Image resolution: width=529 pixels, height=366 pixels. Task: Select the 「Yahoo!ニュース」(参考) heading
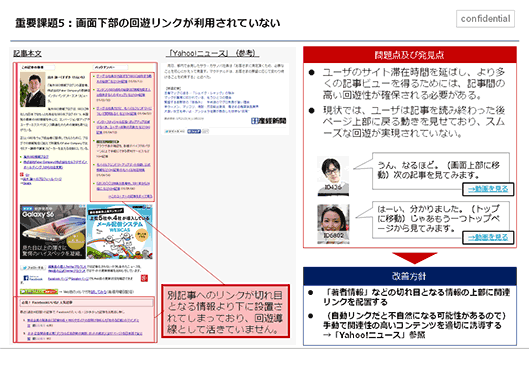click(x=213, y=53)
